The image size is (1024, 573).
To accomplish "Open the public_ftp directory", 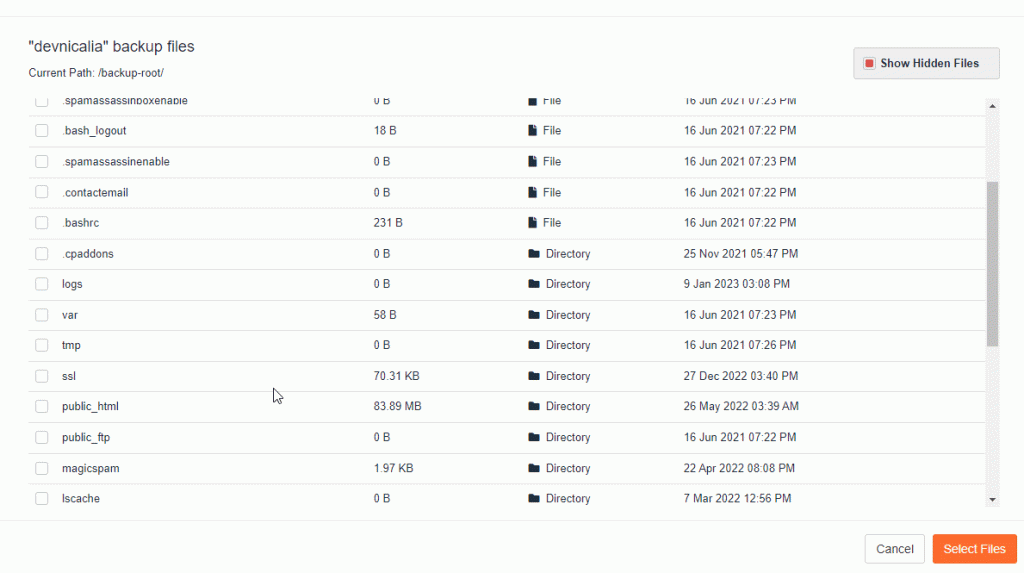I will [x=88, y=437].
